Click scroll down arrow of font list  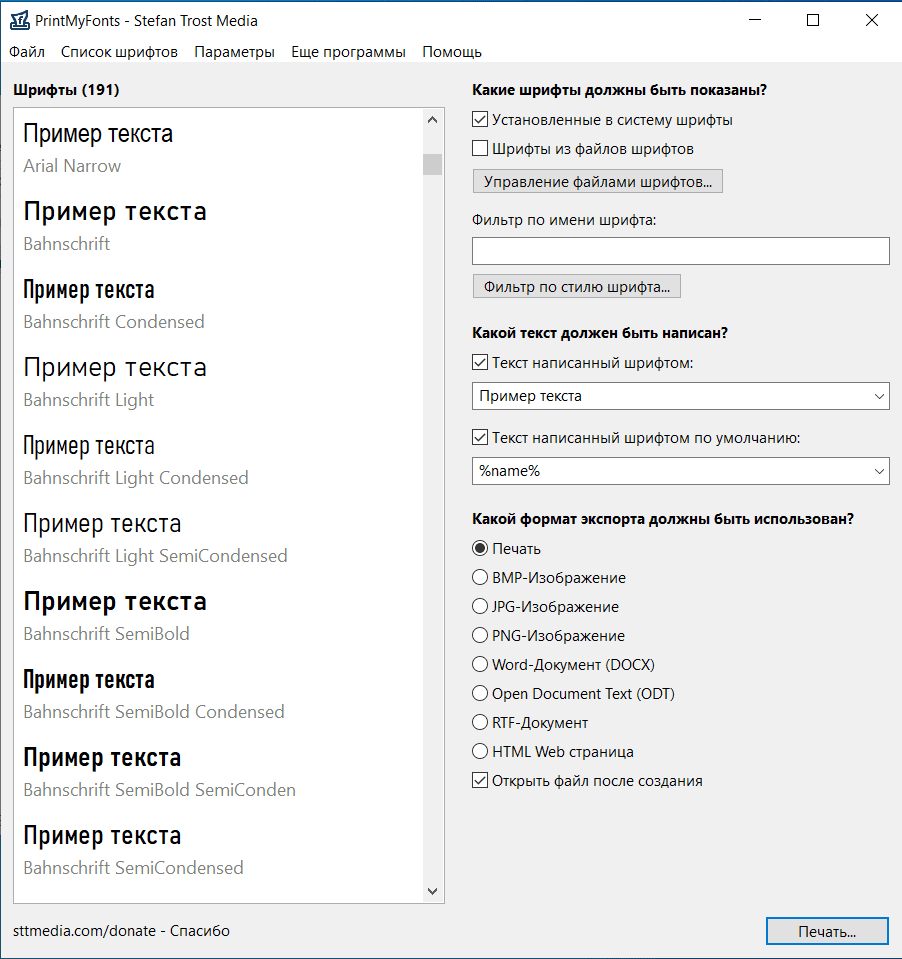pyautogui.click(x=432, y=890)
